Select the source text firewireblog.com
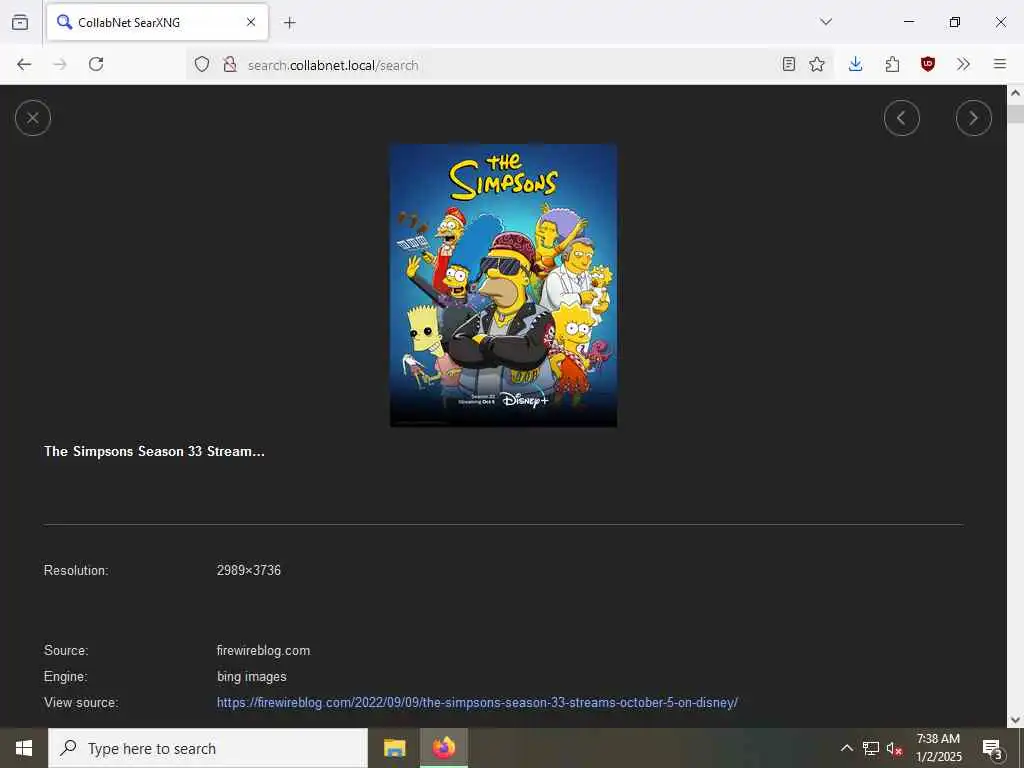Viewport: 1024px width, 768px height. (x=263, y=650)
